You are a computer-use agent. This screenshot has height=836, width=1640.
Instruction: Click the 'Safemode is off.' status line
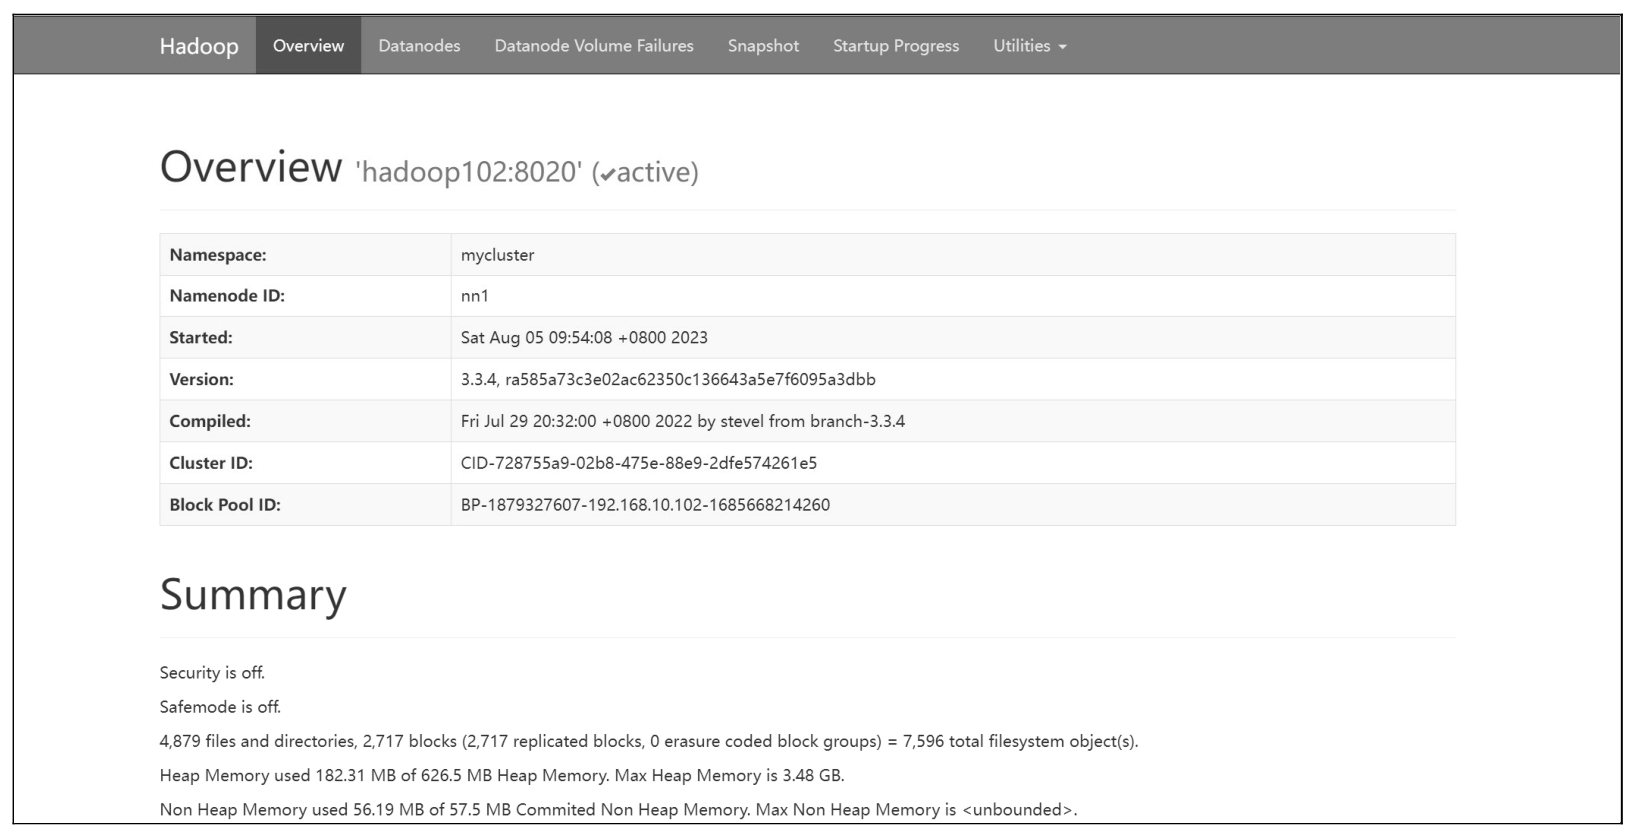click(x=220, y=707)
